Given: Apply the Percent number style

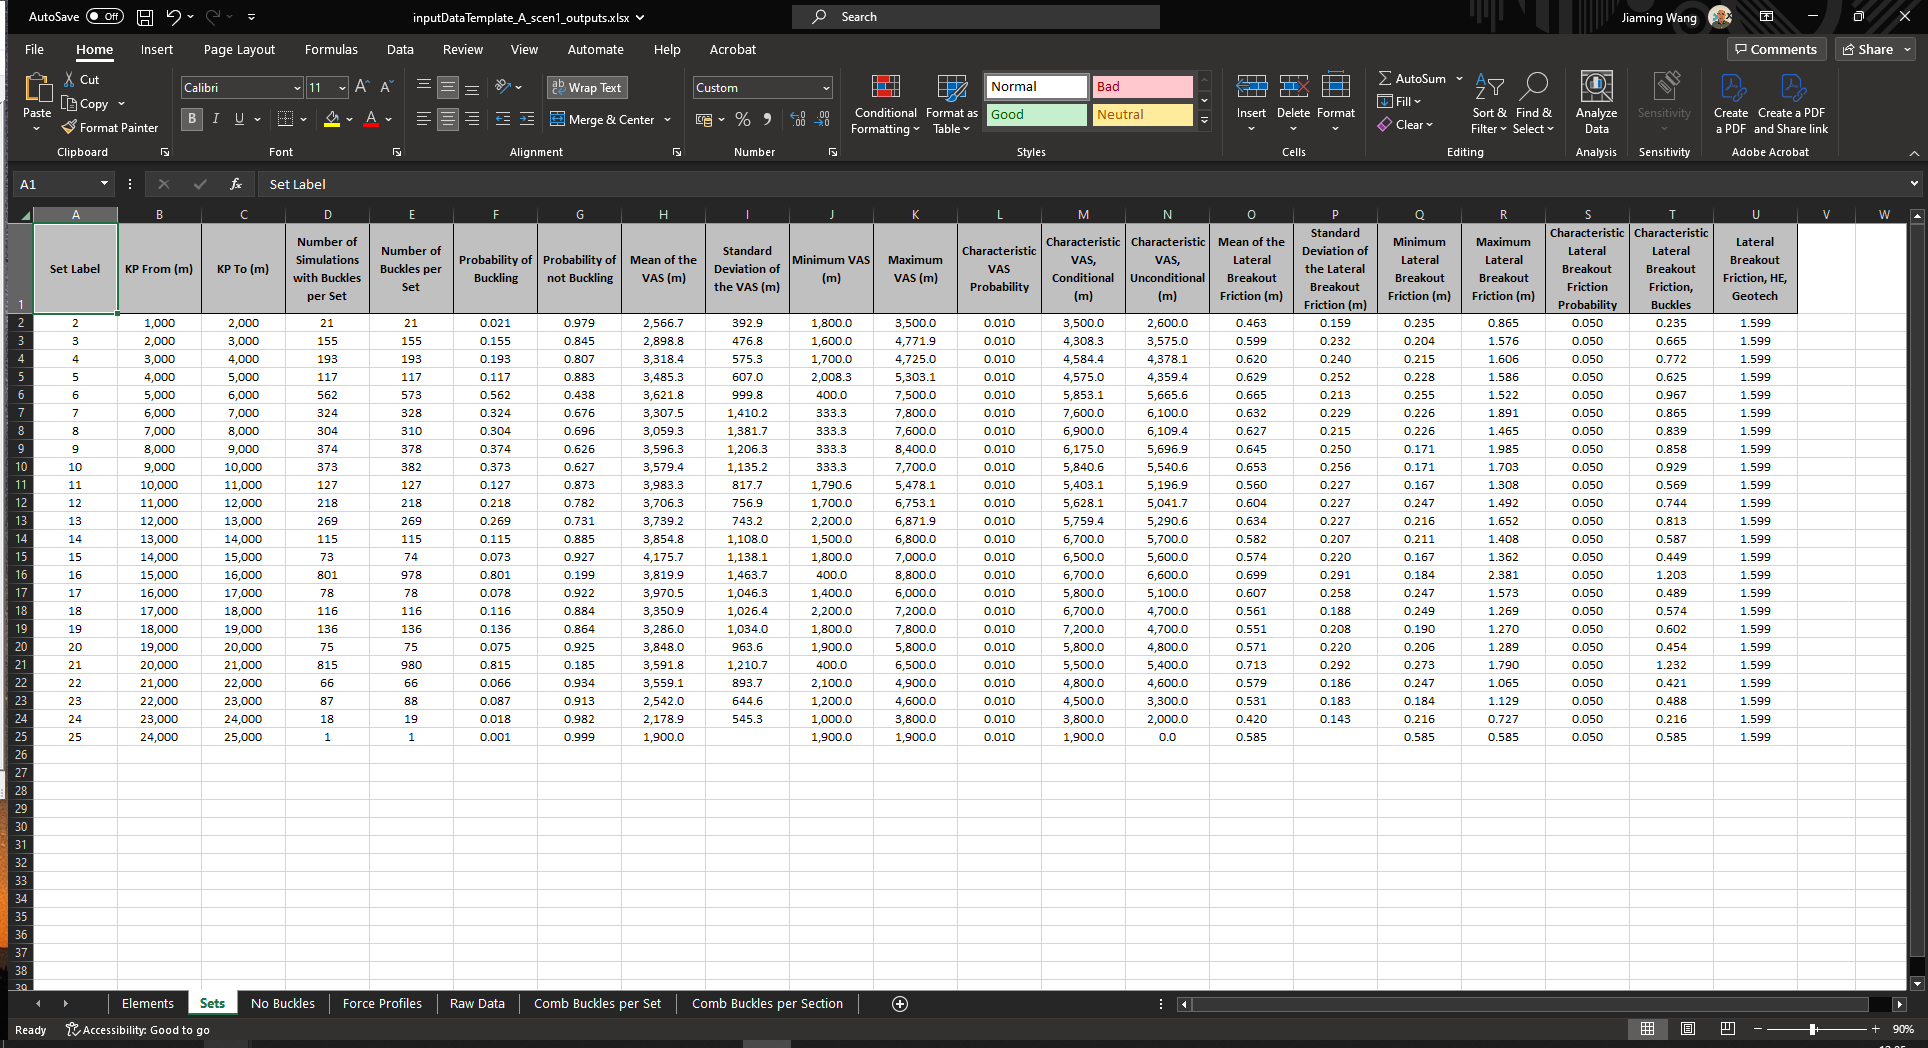Looking at the screenshot, I should pyautogui.click(x=742, y=119).
